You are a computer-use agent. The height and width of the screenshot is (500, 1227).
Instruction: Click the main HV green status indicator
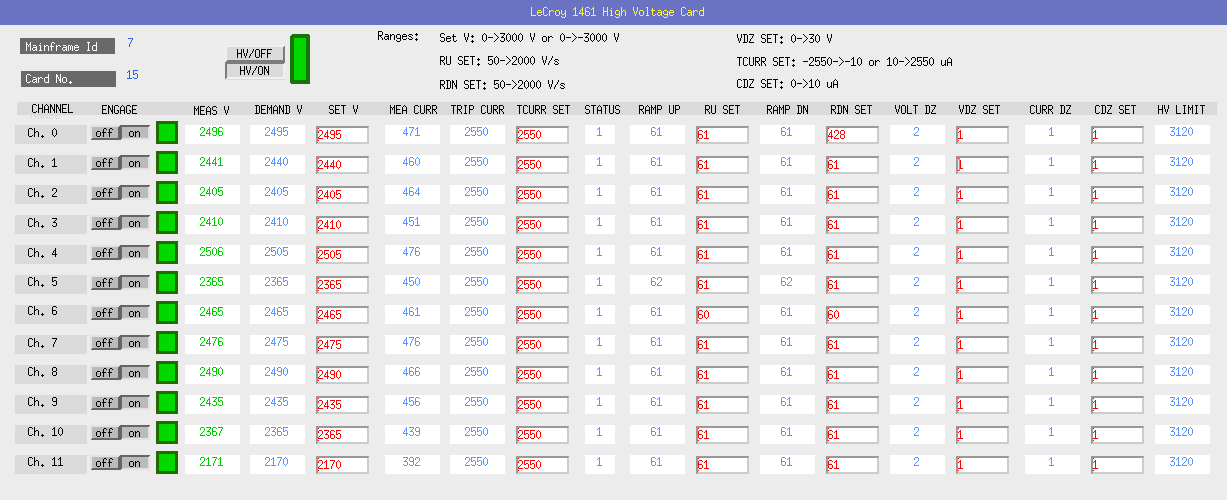300,59
